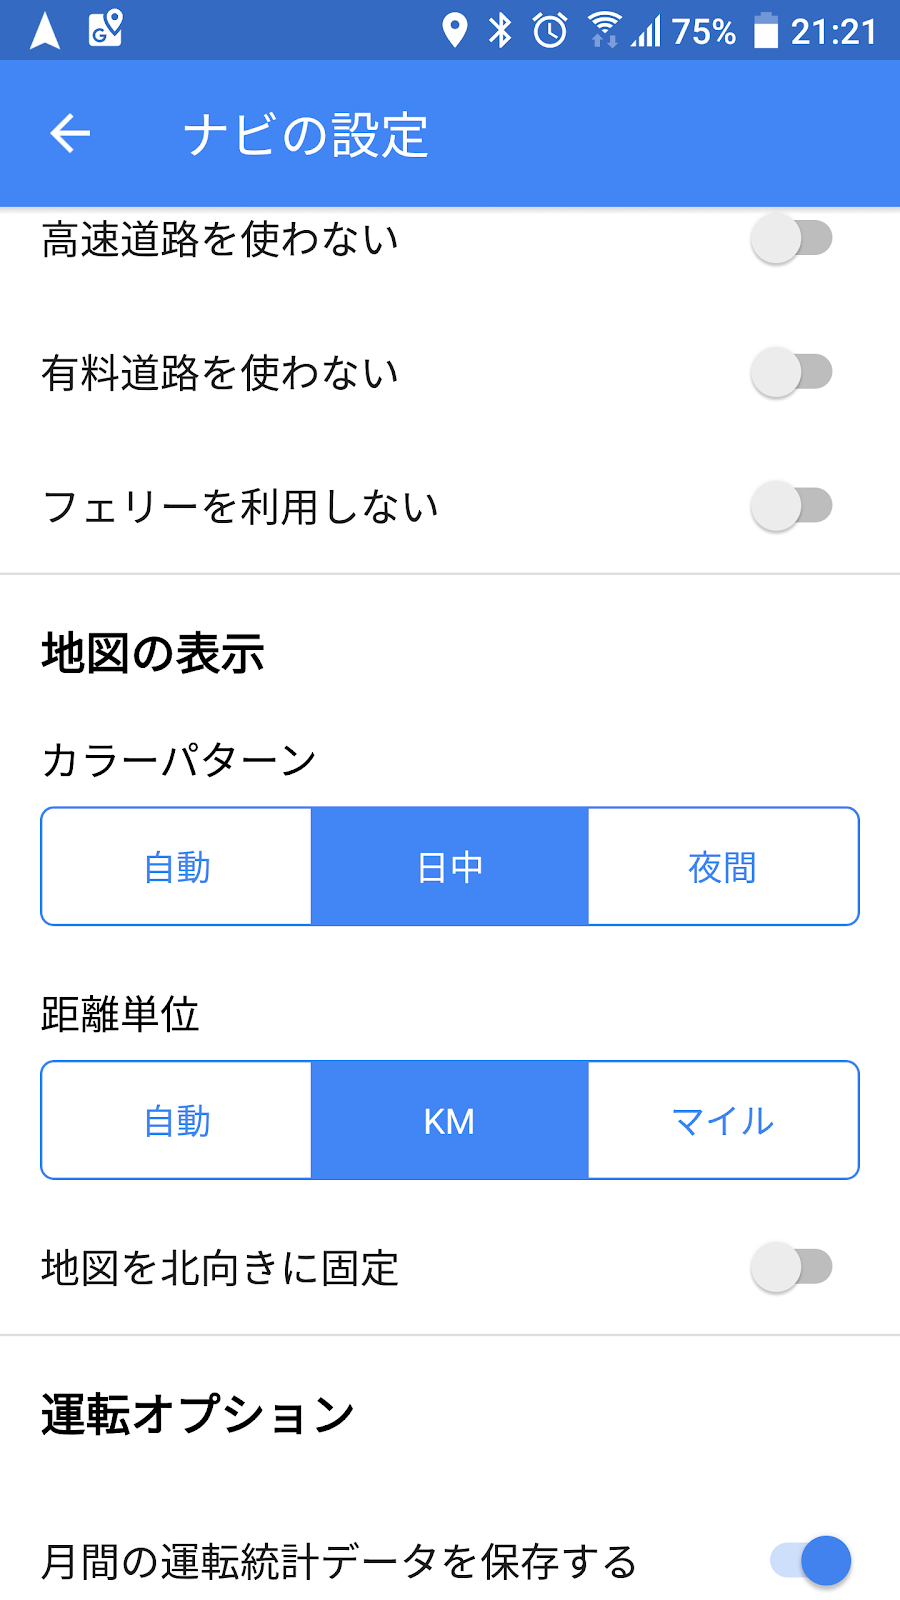Image resolution: width=900 pixels, height=1600 pixels.
Task: Set distance unit to 自動
Action: [177, 1121]
